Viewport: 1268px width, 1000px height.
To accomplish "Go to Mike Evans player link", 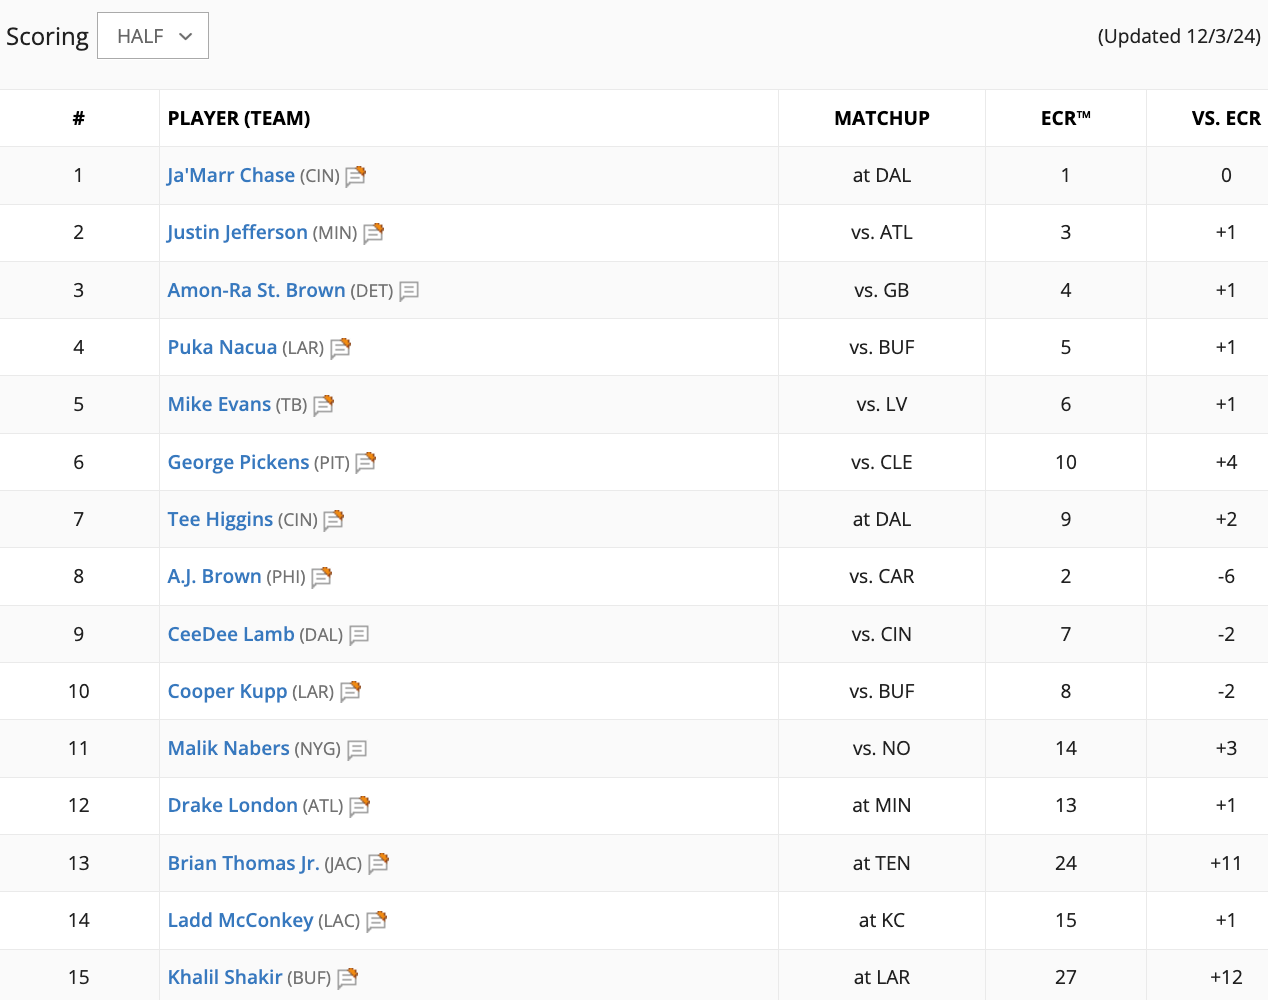I will (x=219, y=404).
